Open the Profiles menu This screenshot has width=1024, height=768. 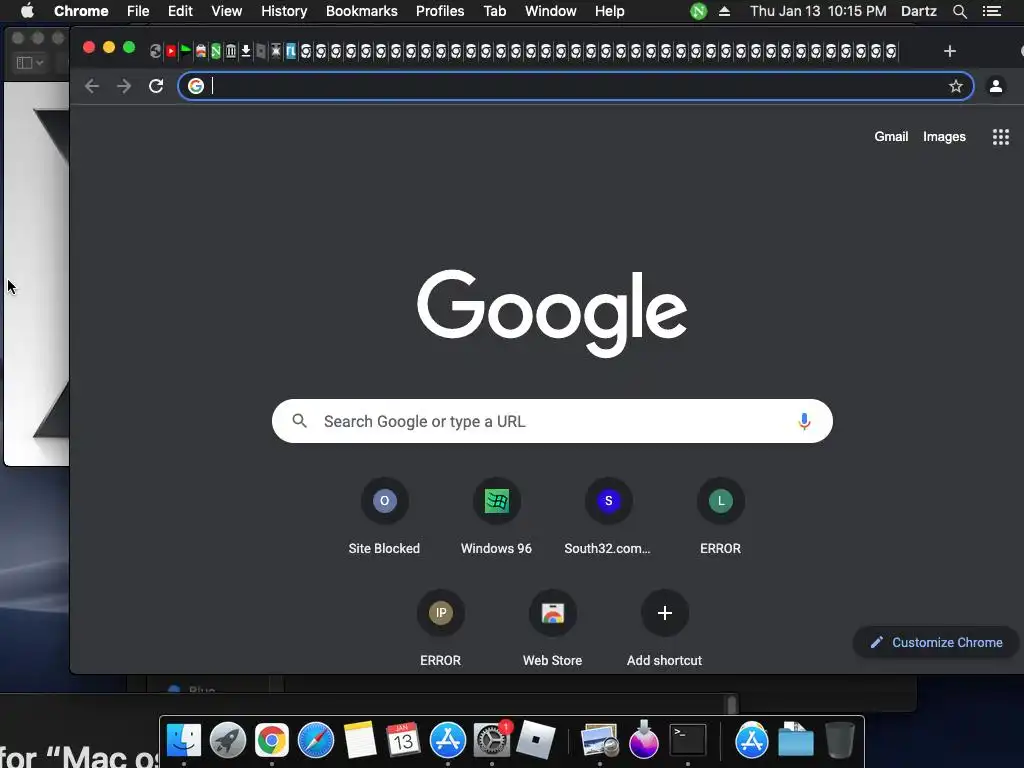tap(440, 11)
